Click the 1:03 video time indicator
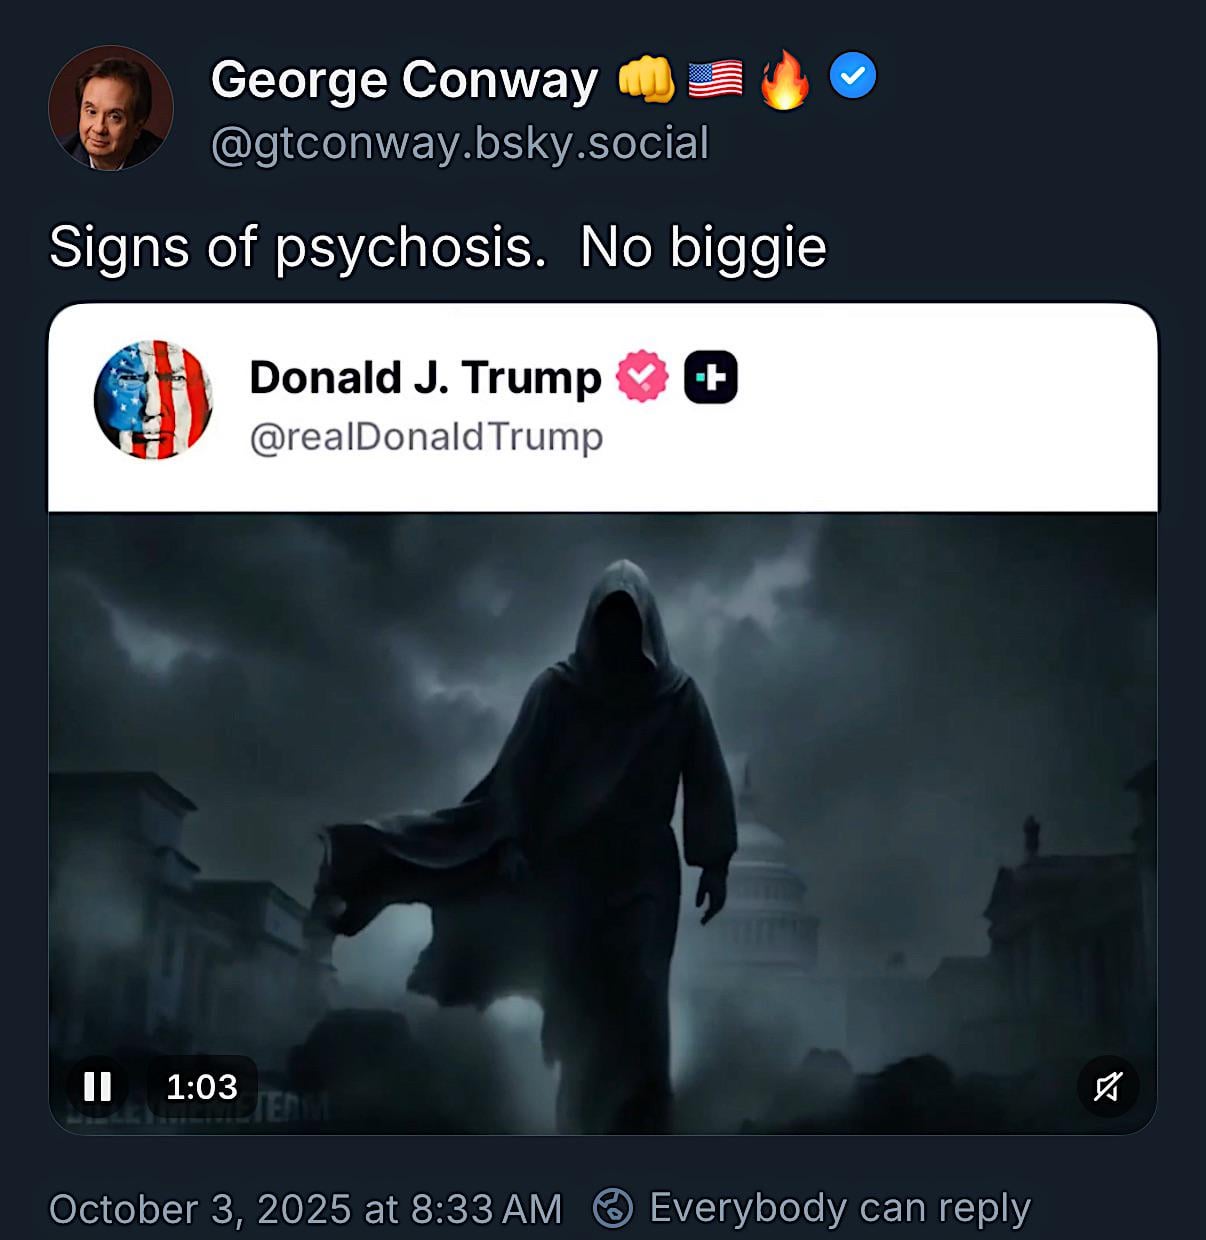The image size is (1206, 1240). tap(202, 1086)
